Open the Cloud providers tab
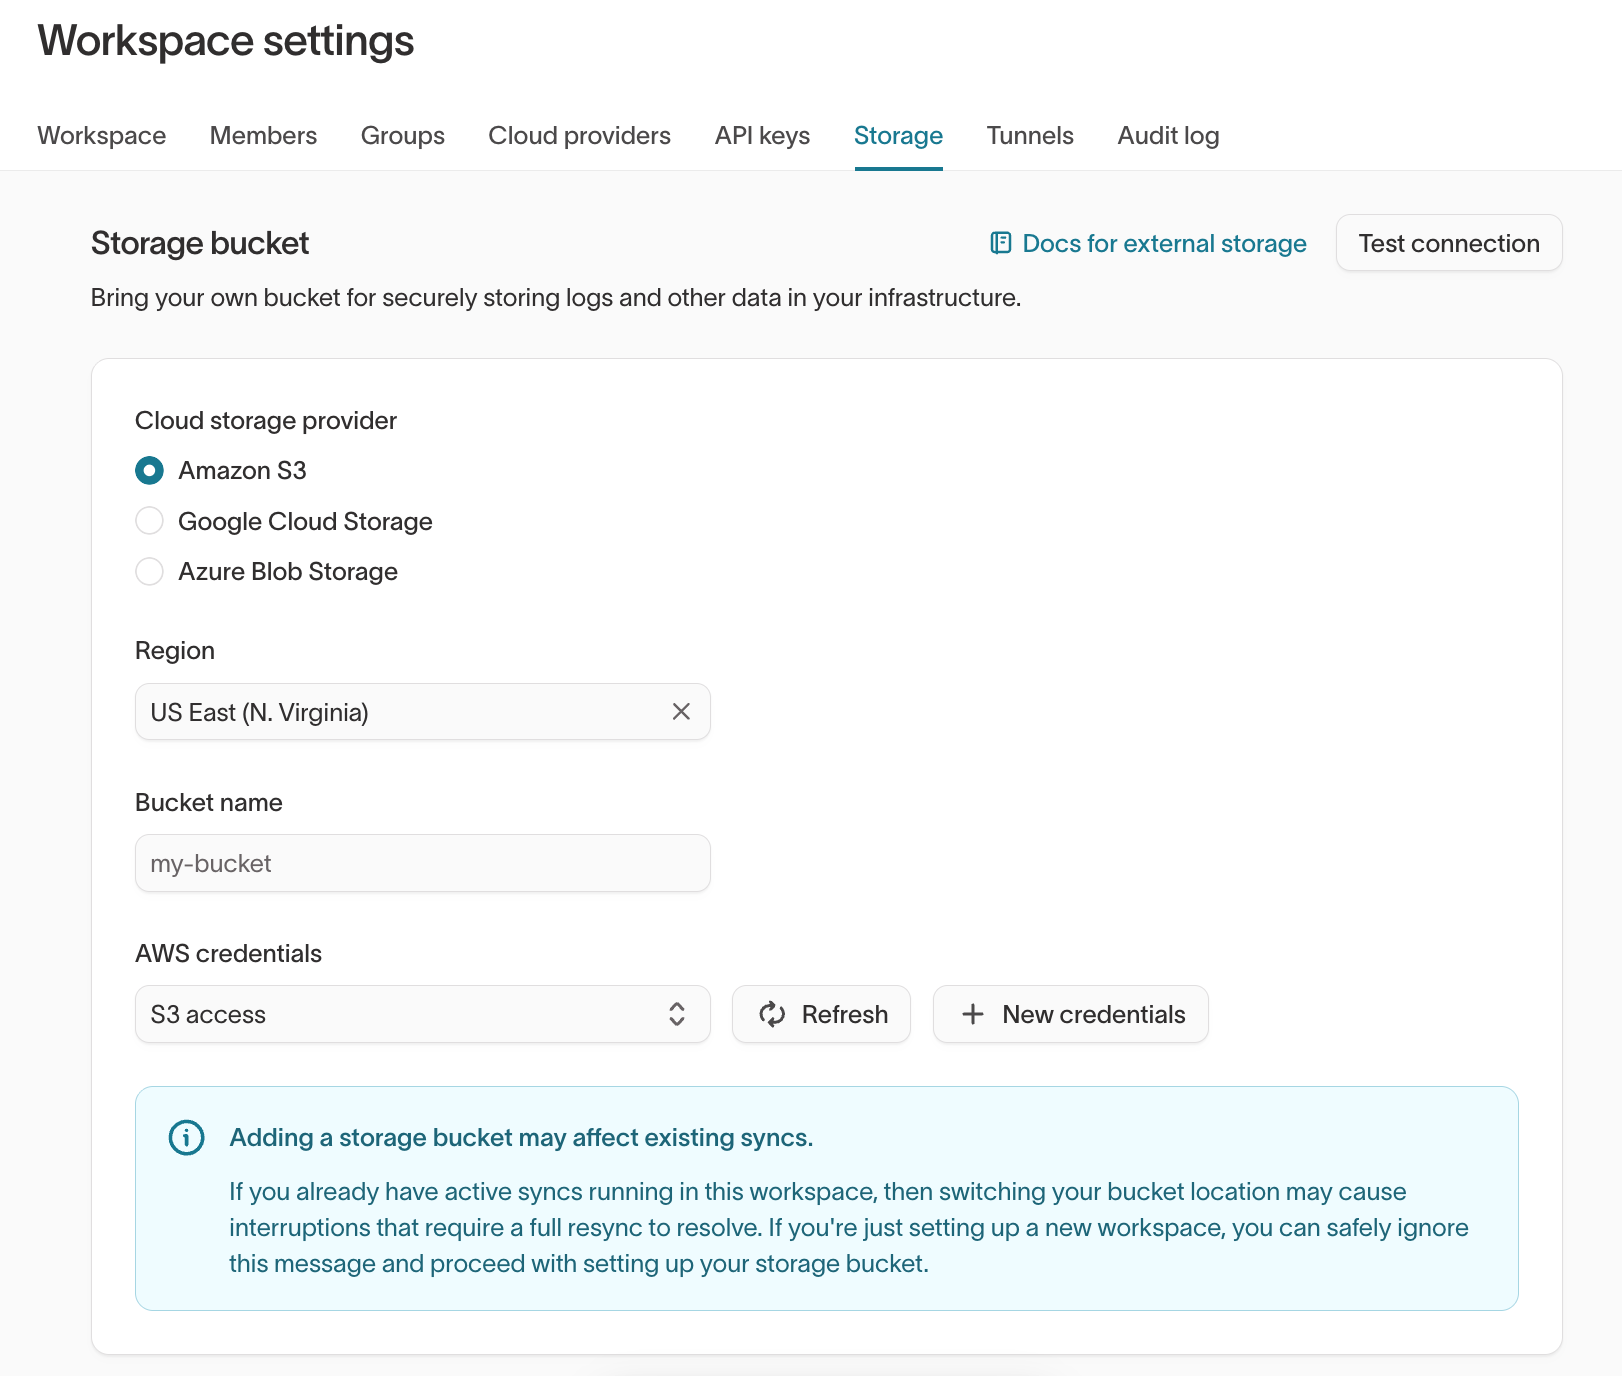Screen dimensions: 1622x1376 click(579, 136)
